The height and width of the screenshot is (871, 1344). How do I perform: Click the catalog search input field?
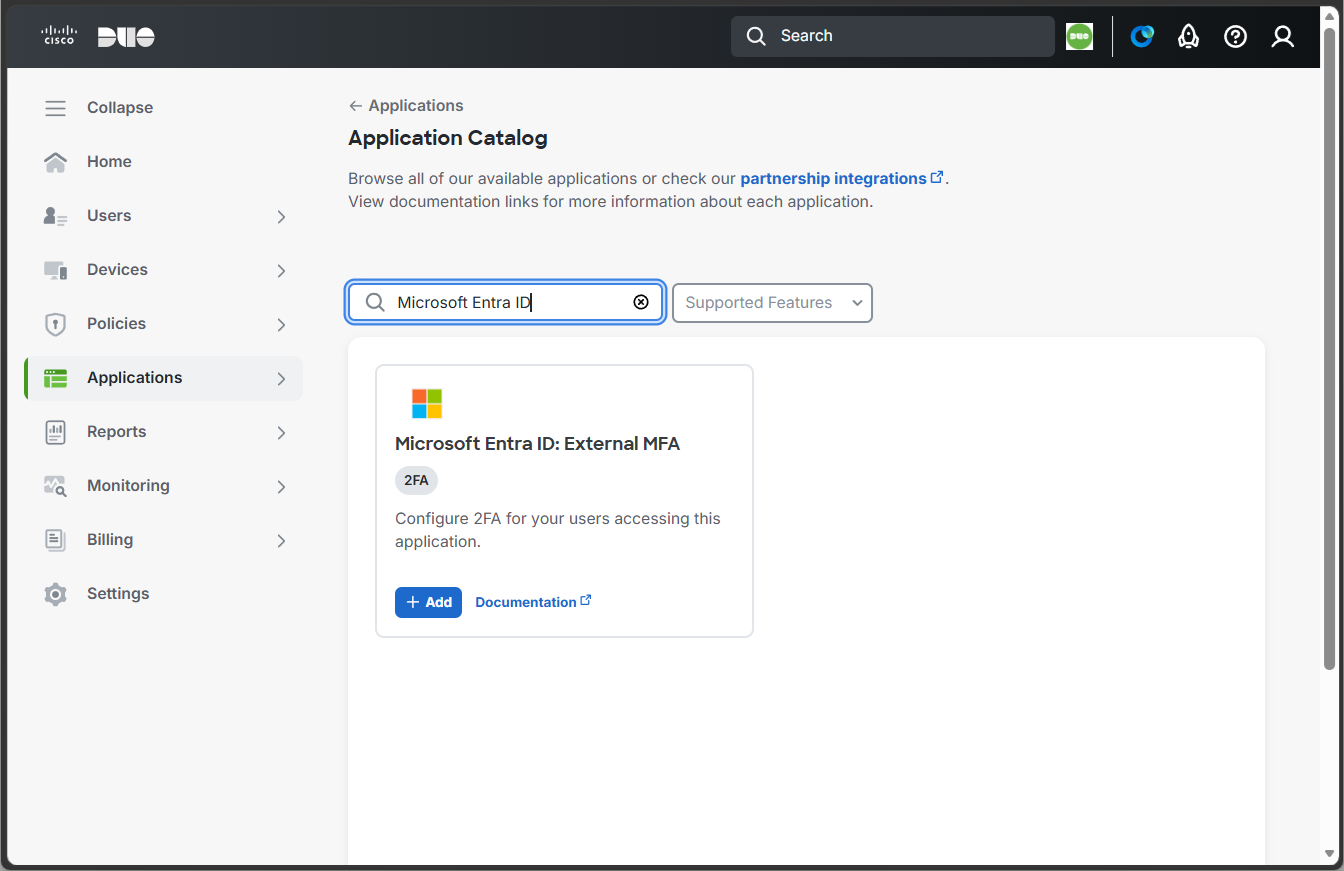click(x=505, y=302)
